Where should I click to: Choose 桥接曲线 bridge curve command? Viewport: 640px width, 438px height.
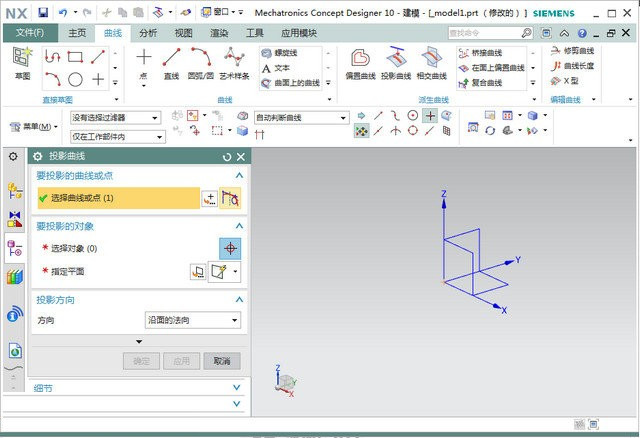click(480, 53)
